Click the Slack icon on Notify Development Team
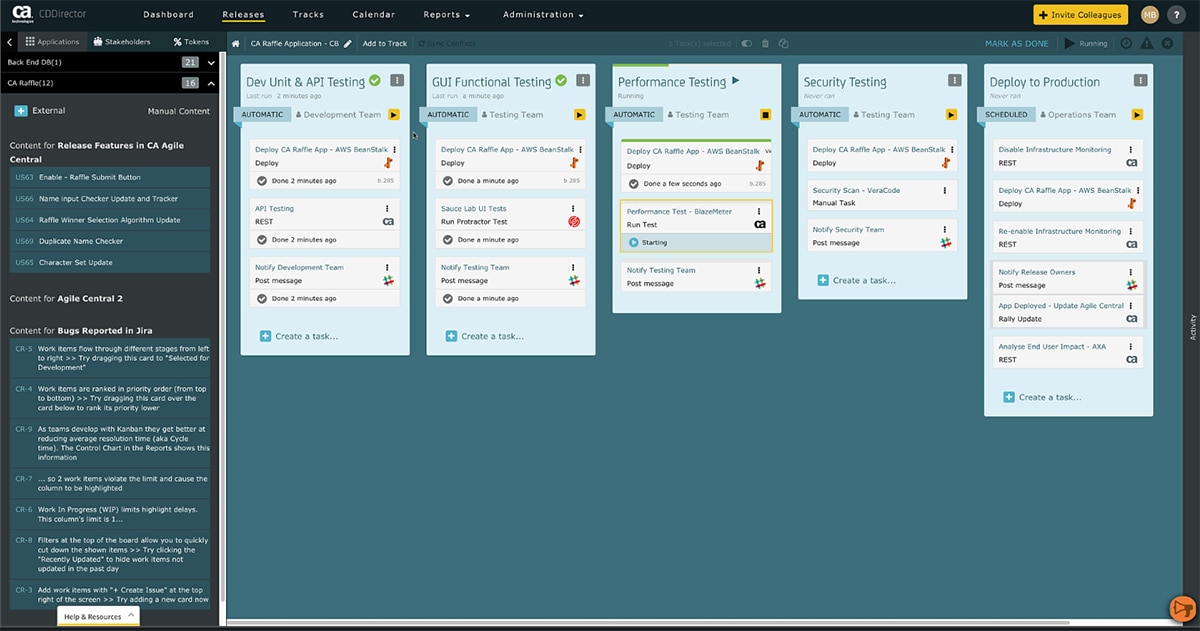Image resolution: width=1200 pixels, height=631 pixels. 390,281
